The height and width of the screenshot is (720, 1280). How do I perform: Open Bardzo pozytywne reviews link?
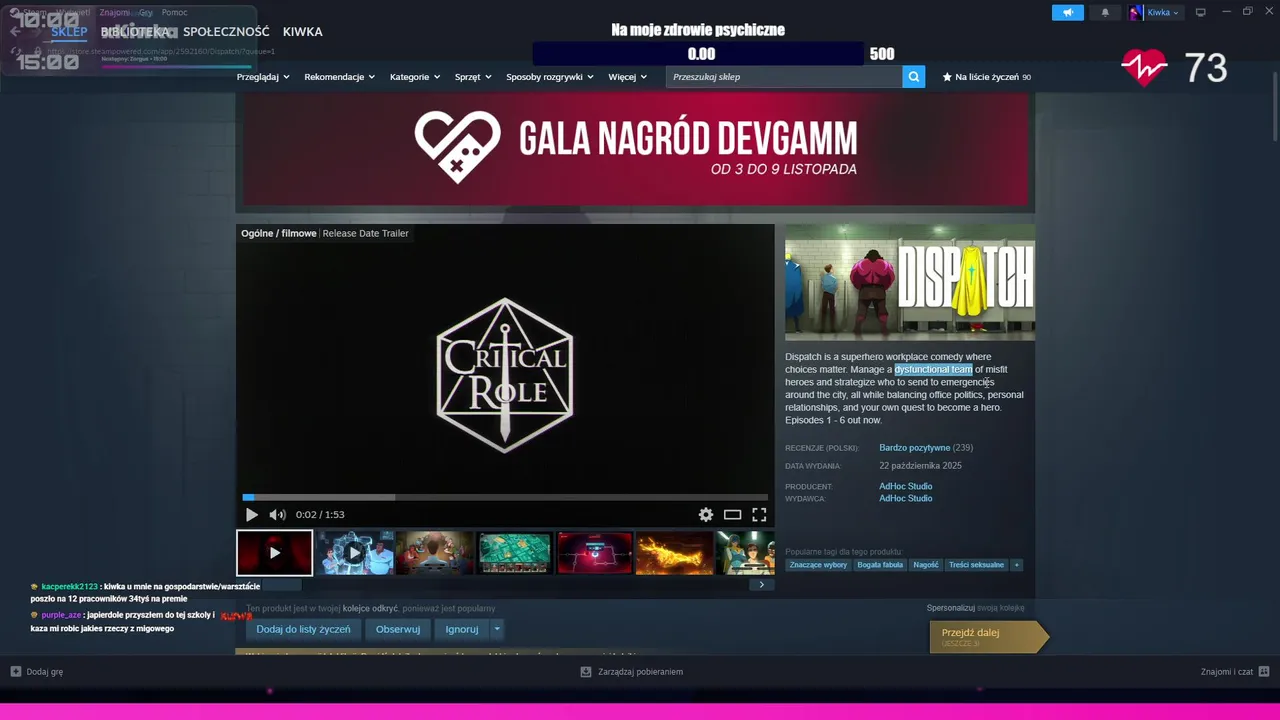click(x=915, y=448)
